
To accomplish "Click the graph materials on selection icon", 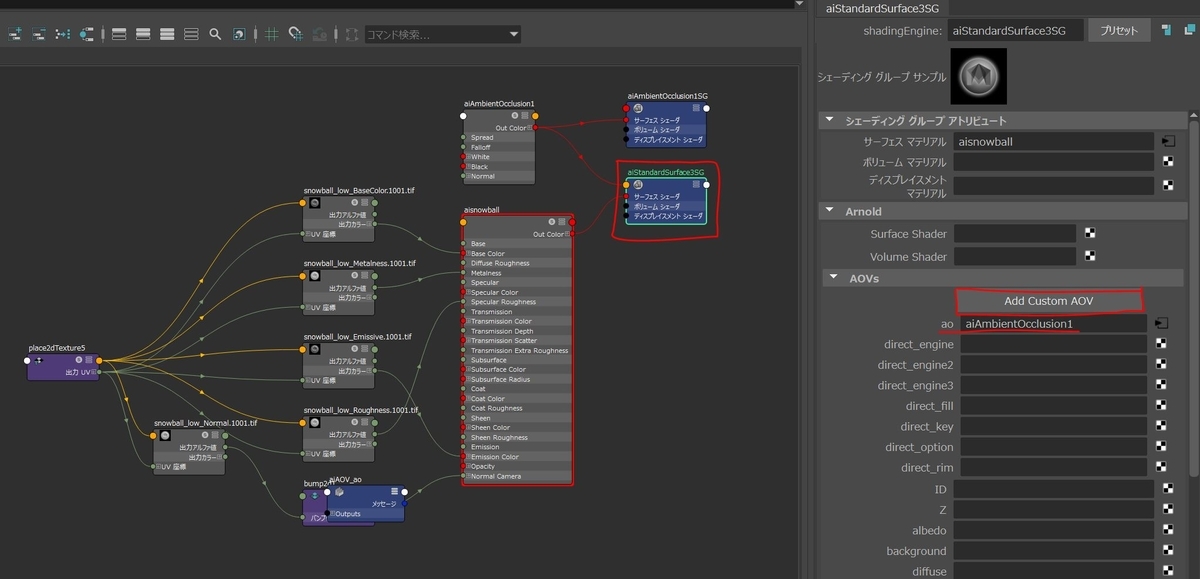I will (x=87, y=34).
